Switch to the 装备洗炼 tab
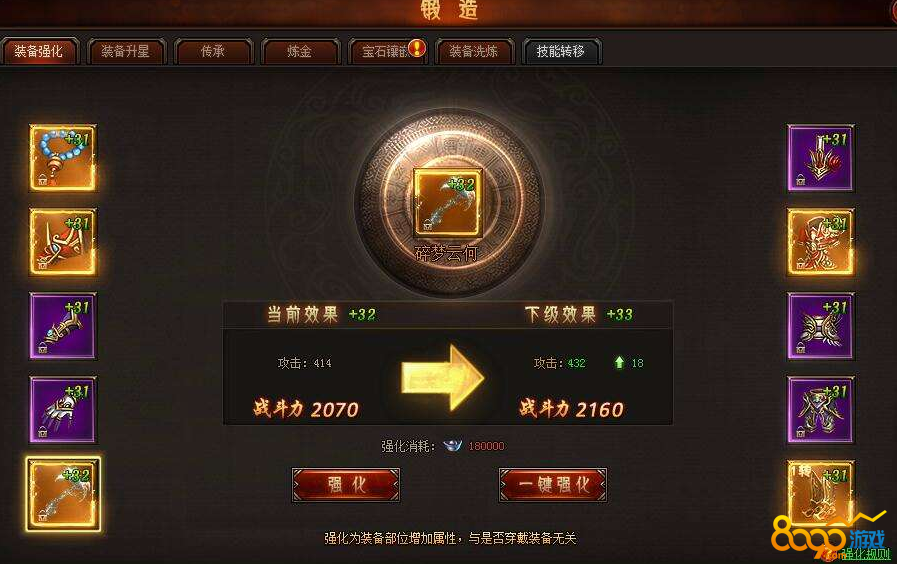 pyautogui.click(x=474, y=51)
